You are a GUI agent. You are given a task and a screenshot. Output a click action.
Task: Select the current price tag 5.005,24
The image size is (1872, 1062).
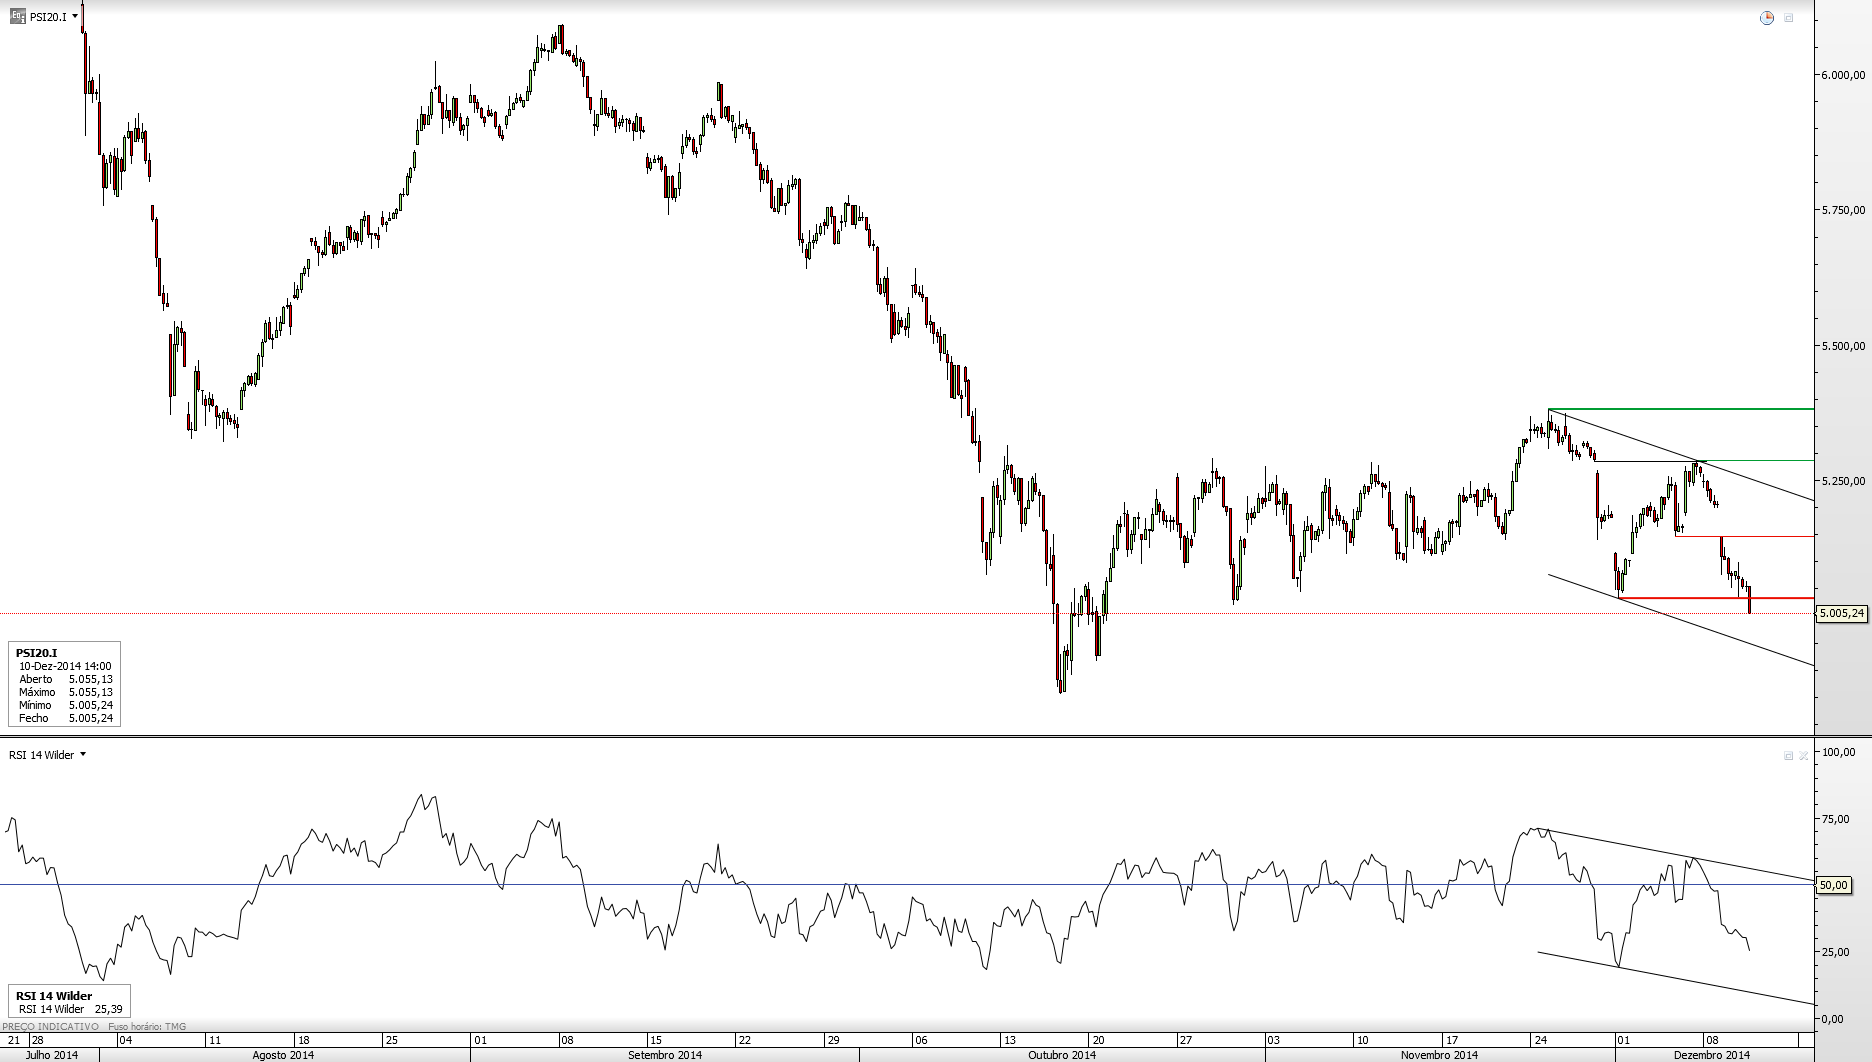(1842, 614)
